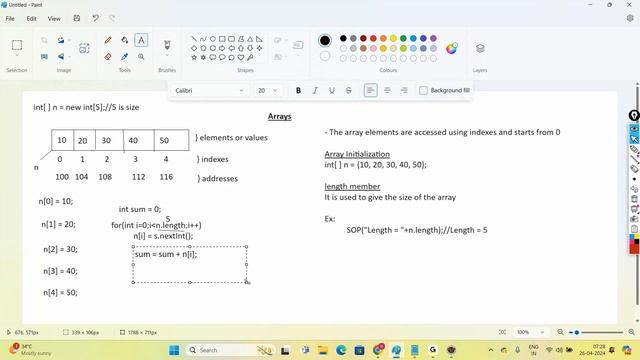The height and width of the screenshot is (360, 640).
Task: Open Microsoft Edge from the taskbar
Action: (x=341, y=350)
